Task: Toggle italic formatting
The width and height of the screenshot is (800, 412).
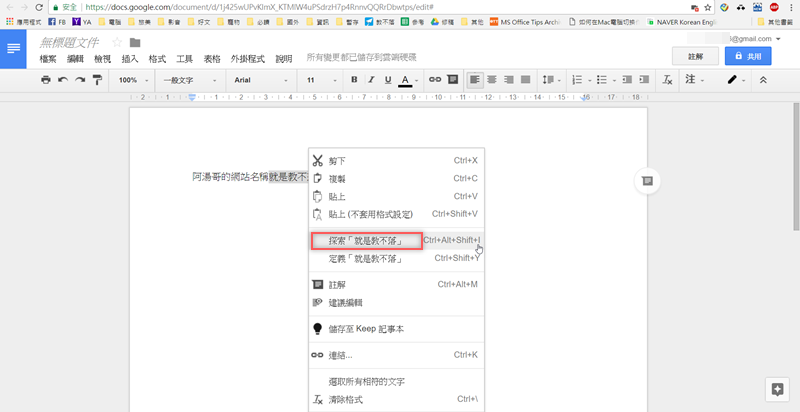Action: coord(369,80)
